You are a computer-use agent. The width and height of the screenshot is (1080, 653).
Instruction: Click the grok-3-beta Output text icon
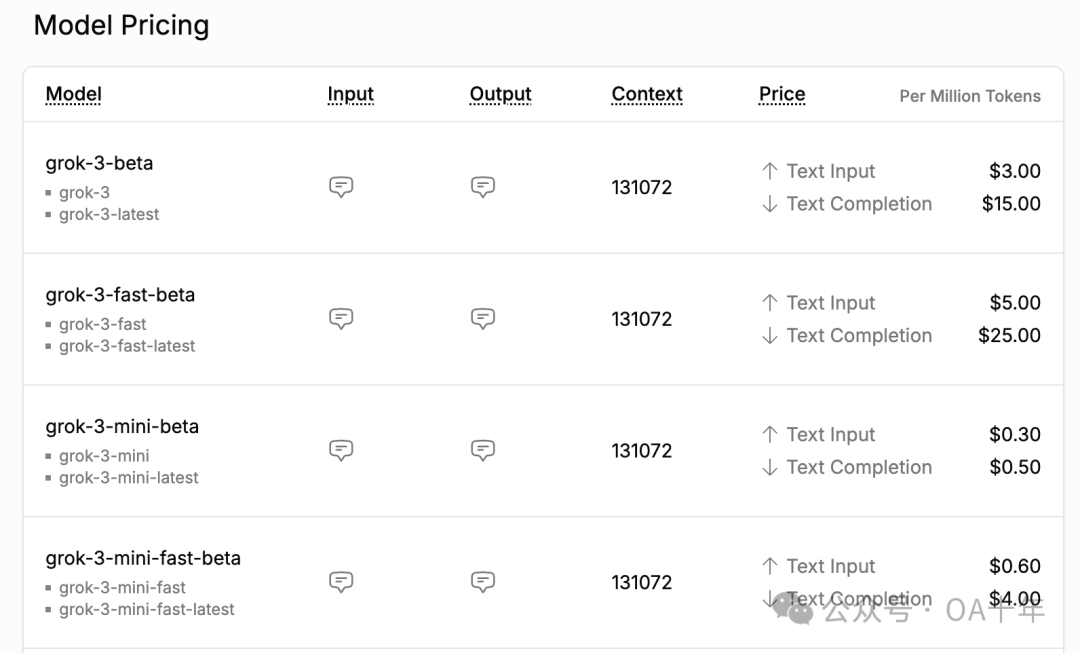point(483,187)
